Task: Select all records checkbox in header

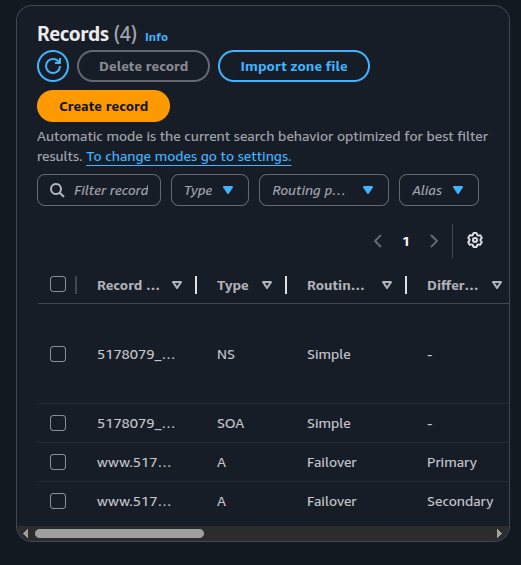Action: point(58,284)
